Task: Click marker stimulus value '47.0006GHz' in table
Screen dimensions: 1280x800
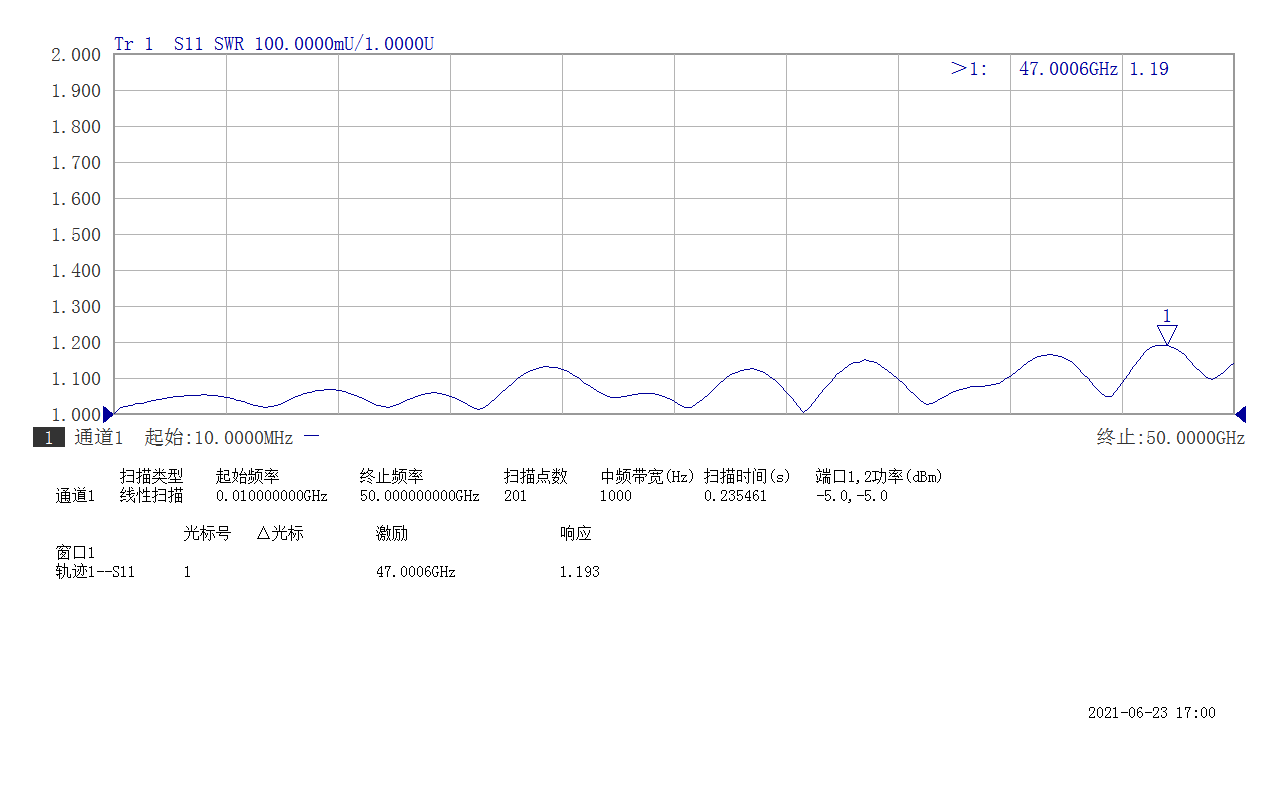Action: (x=415, y=572)
